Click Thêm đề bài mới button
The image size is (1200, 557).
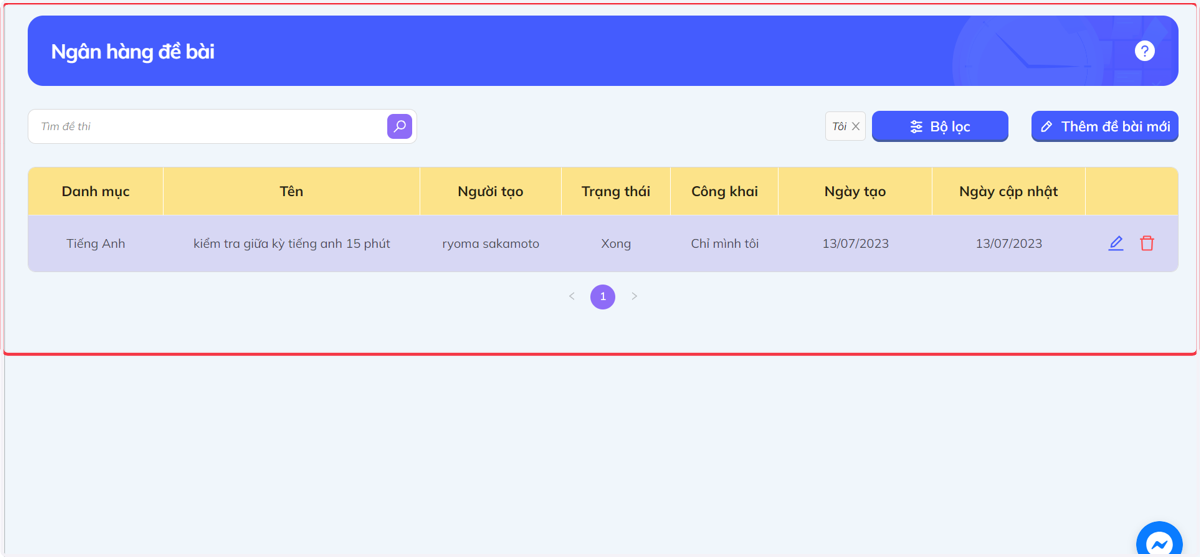click(x=1105, y=126)
